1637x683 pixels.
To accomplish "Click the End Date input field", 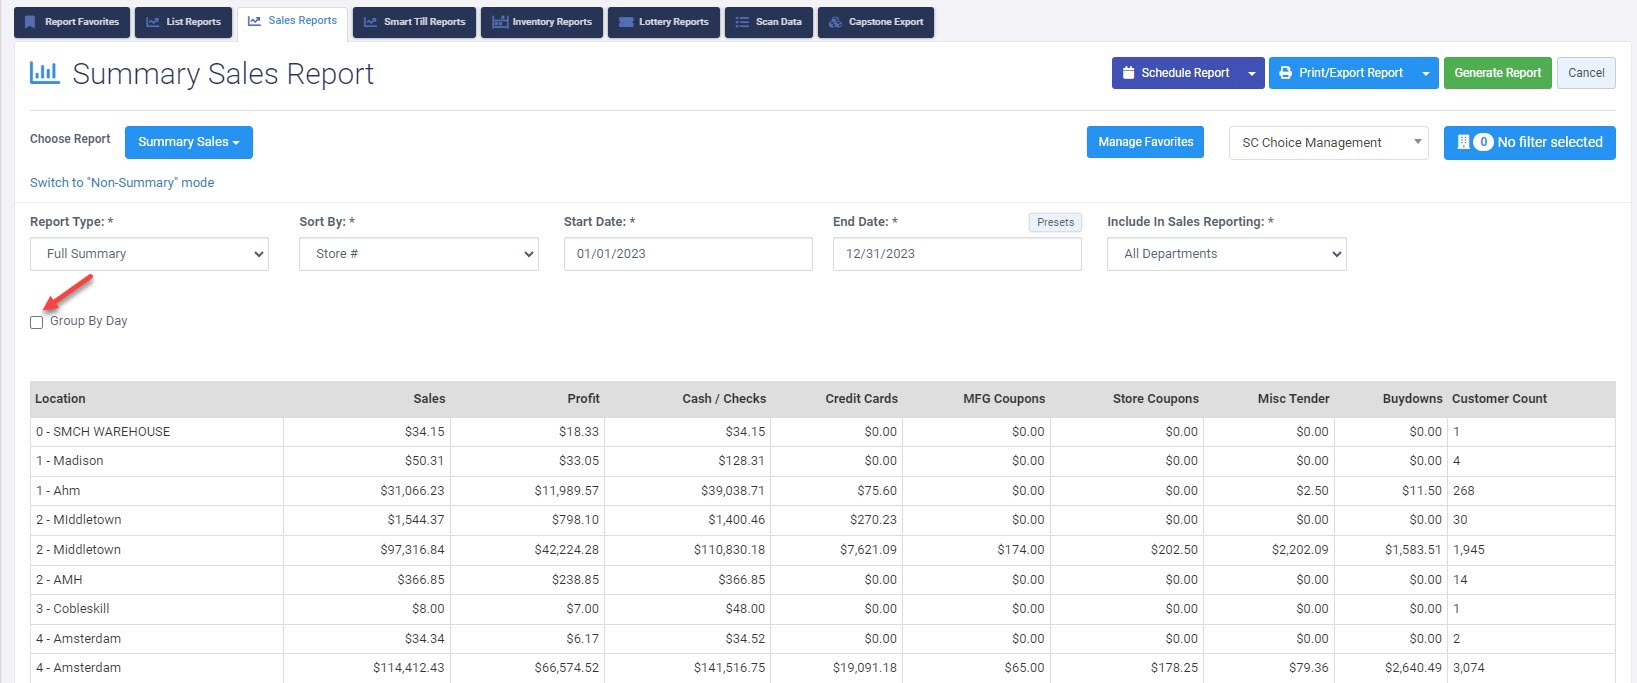I will pyautogui.click(x=957, y=254).
